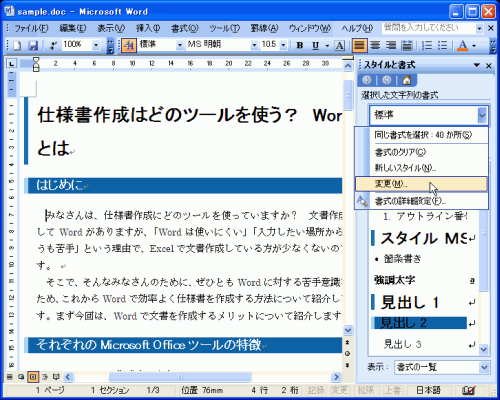Click the 書式の詳細設定 magnifier icon
This screenshot has width=500, height=400.
point(362,201)
